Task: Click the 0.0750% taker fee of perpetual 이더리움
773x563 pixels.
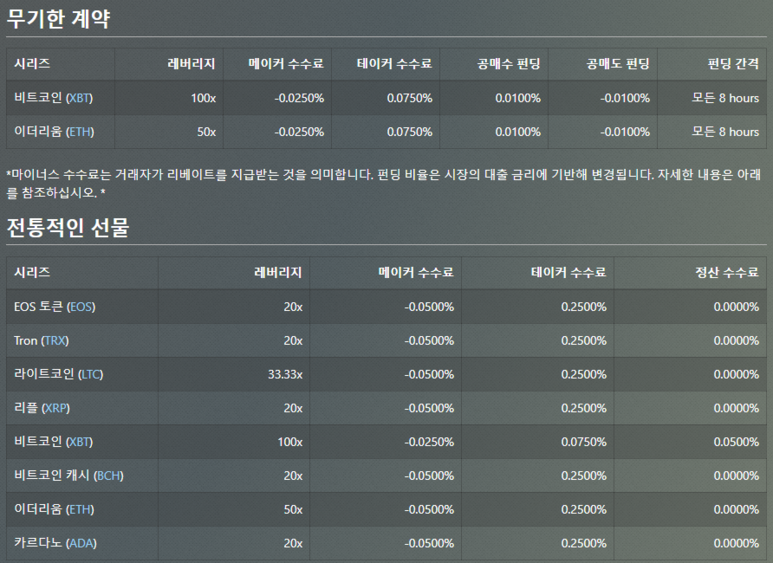Action: pyautogui.click(x=409, y=132)
